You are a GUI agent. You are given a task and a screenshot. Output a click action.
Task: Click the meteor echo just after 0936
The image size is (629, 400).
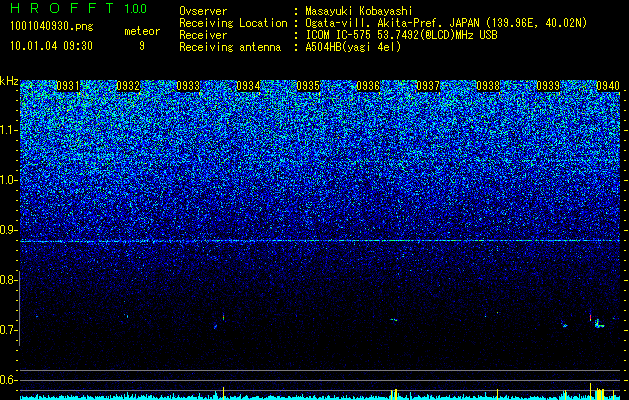tap(394, 320)
